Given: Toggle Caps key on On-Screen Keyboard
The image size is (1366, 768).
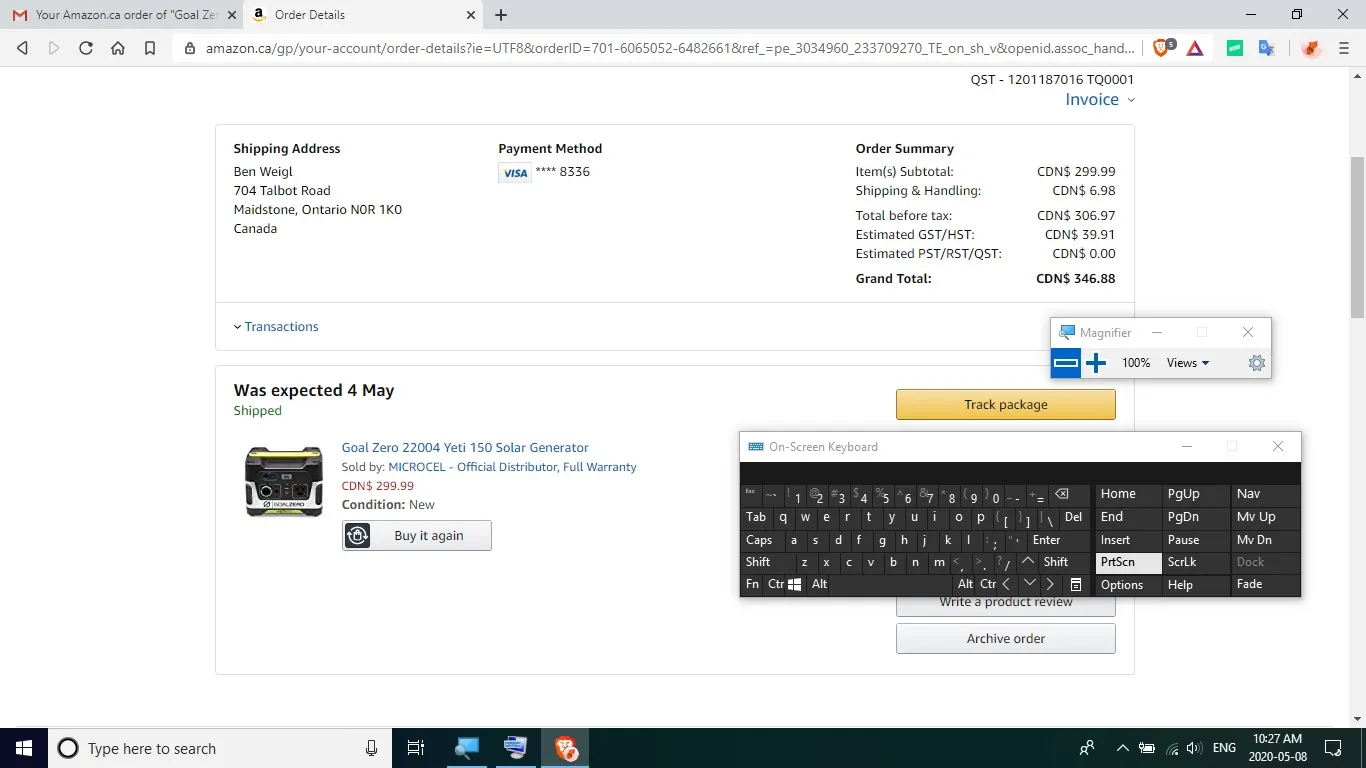Looking at the screenshot, I should 759,540.
